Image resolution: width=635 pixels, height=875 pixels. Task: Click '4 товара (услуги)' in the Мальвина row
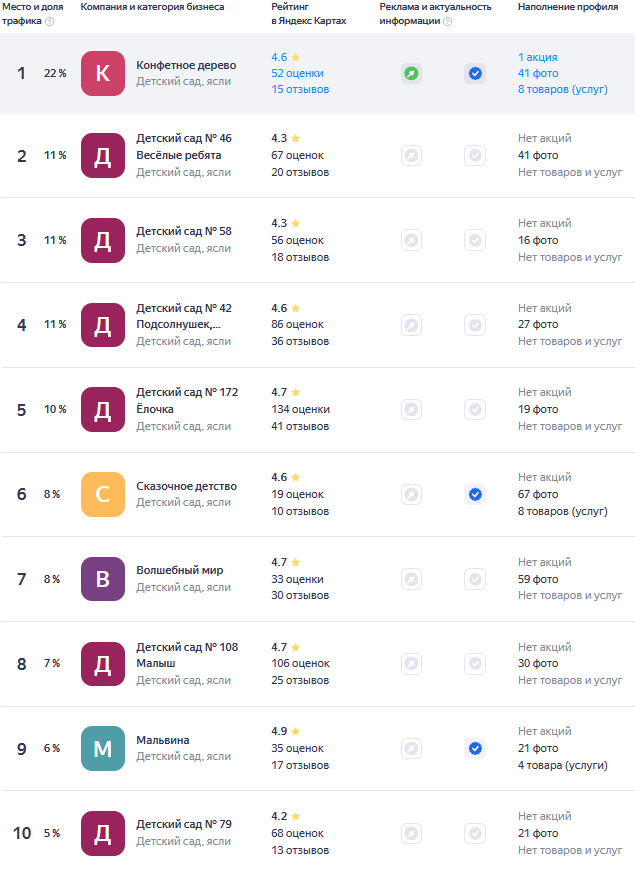point(562,765)
